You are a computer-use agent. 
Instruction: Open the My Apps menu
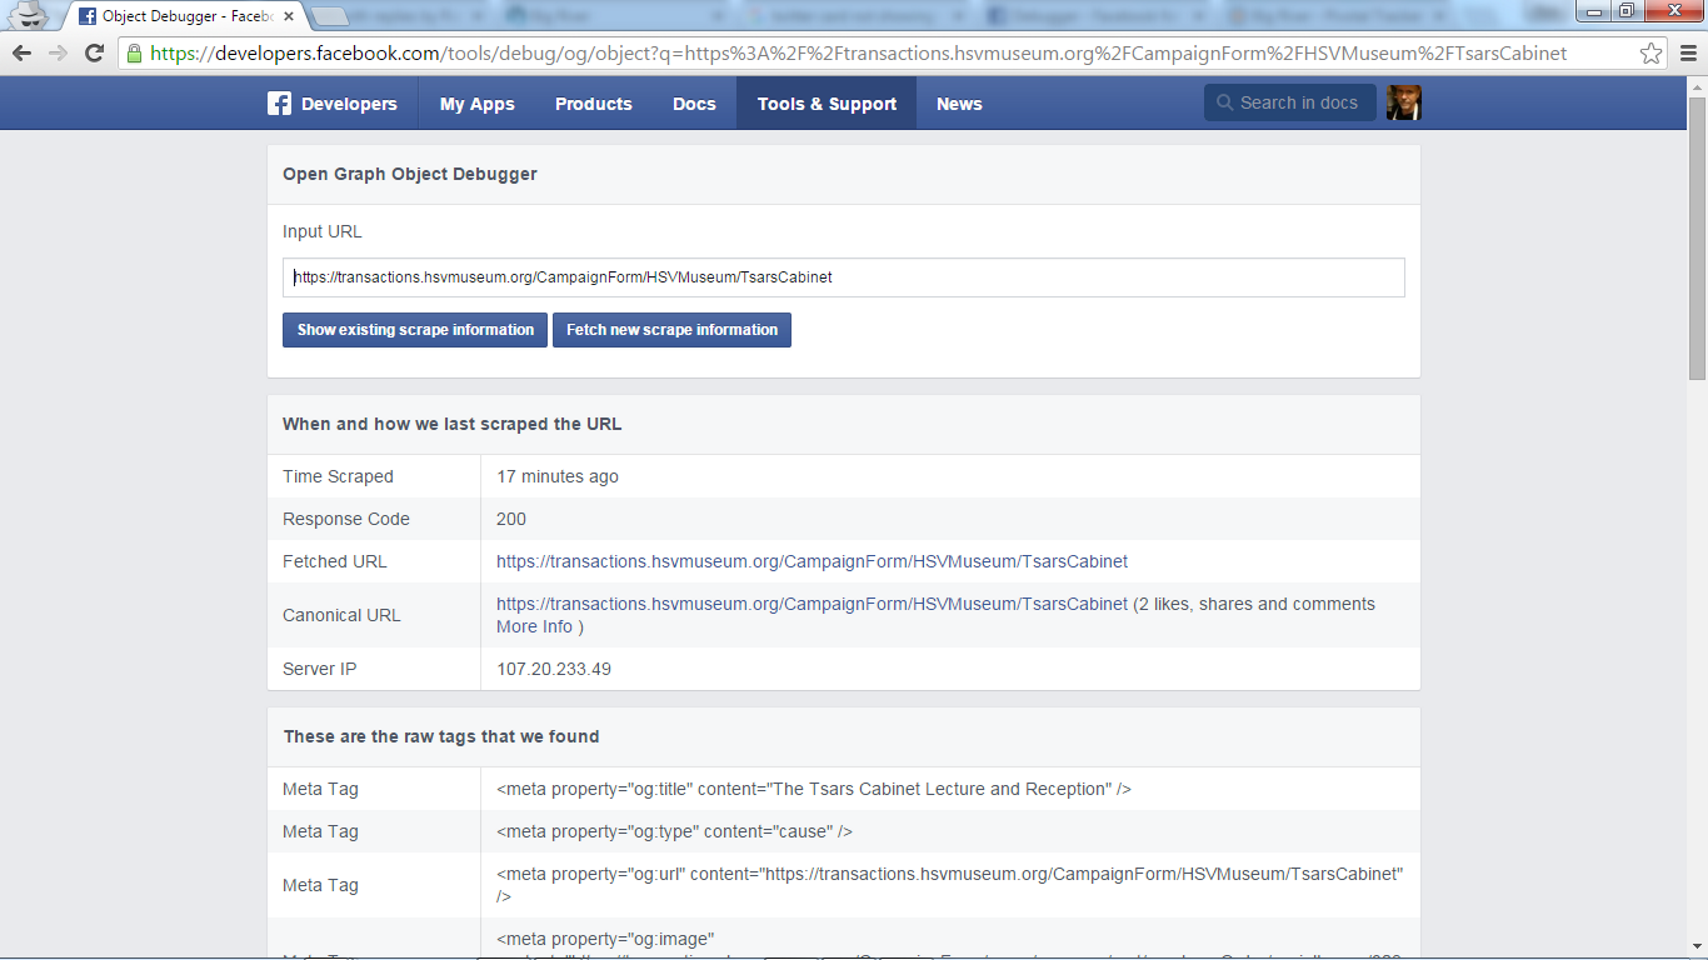point(477,104)
